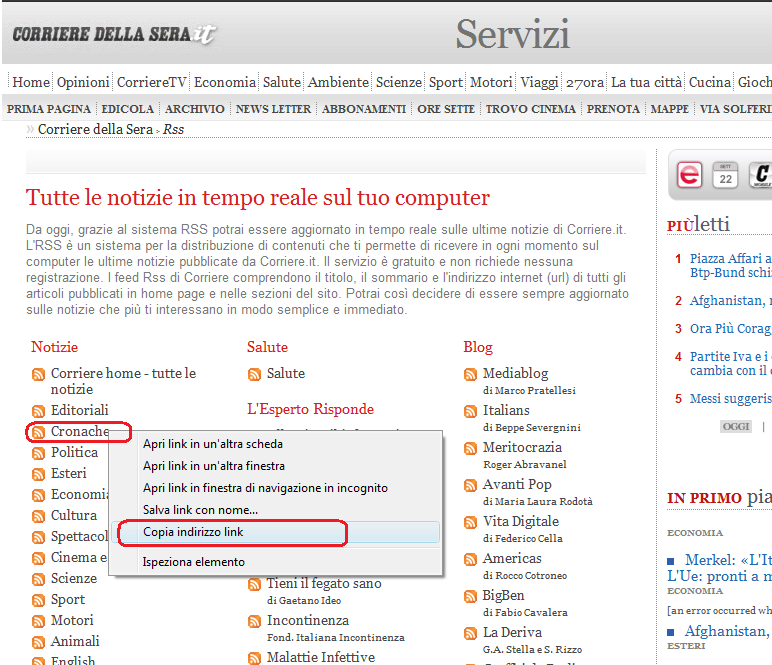
Task: Open 27ora in top navigation
Action: tap(585, 82)
